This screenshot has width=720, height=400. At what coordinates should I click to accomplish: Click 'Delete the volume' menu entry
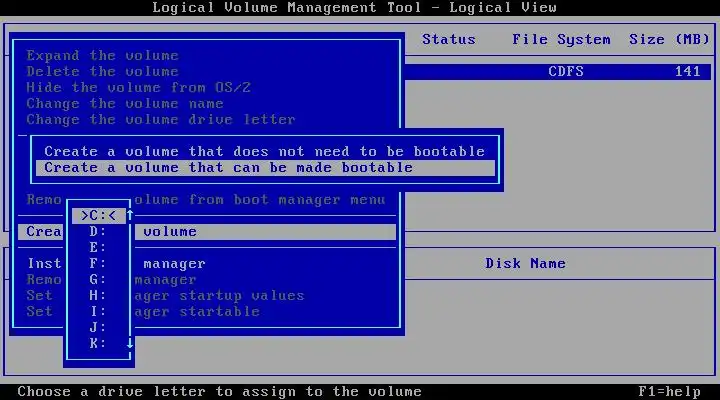[x=102, y=72]
